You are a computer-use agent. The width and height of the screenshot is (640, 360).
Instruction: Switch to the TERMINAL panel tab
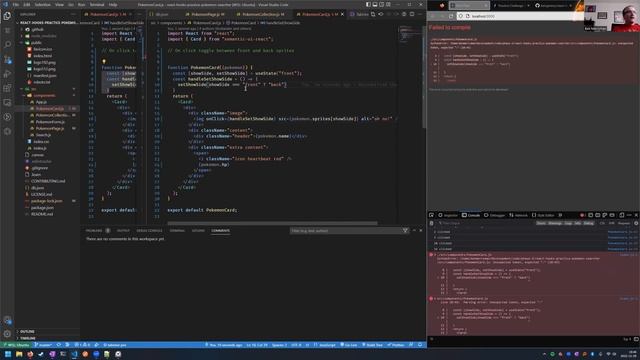177,231
